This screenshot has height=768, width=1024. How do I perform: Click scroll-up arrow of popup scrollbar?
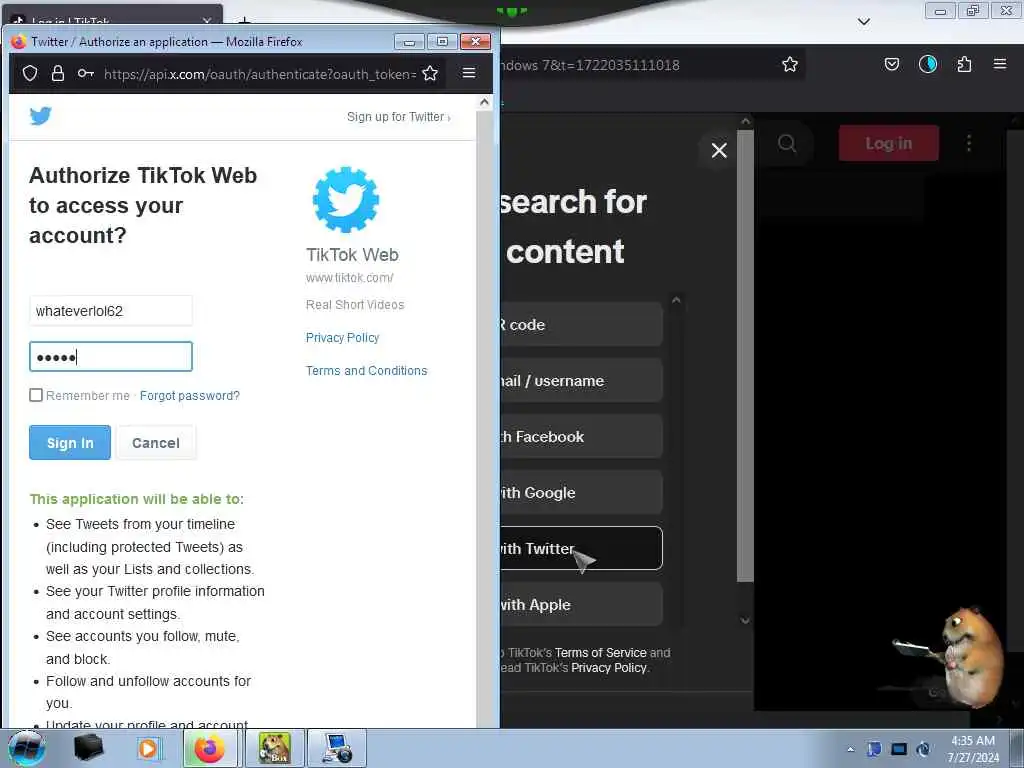[484, 102]
